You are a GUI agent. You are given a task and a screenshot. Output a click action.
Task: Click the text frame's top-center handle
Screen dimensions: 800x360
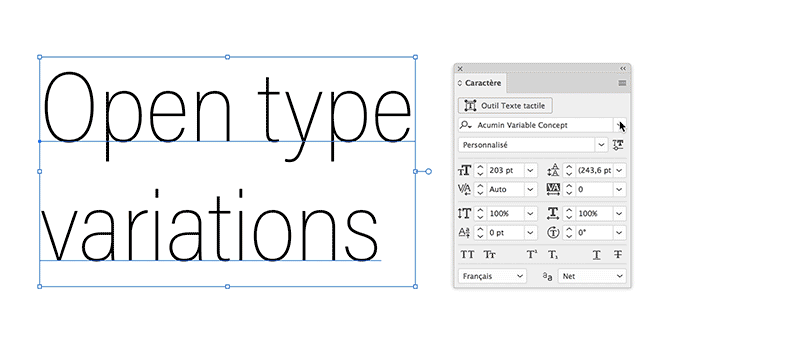click(228, 57)
